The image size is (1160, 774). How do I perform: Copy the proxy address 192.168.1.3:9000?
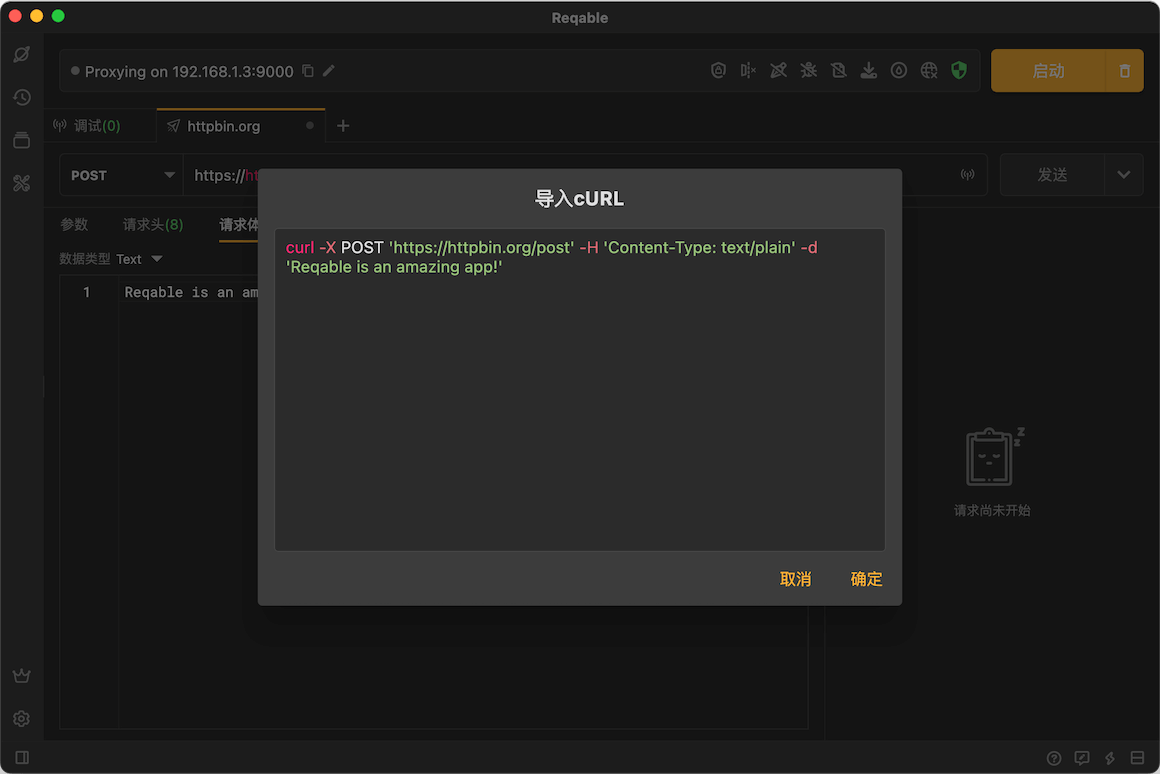coord(308,71)
